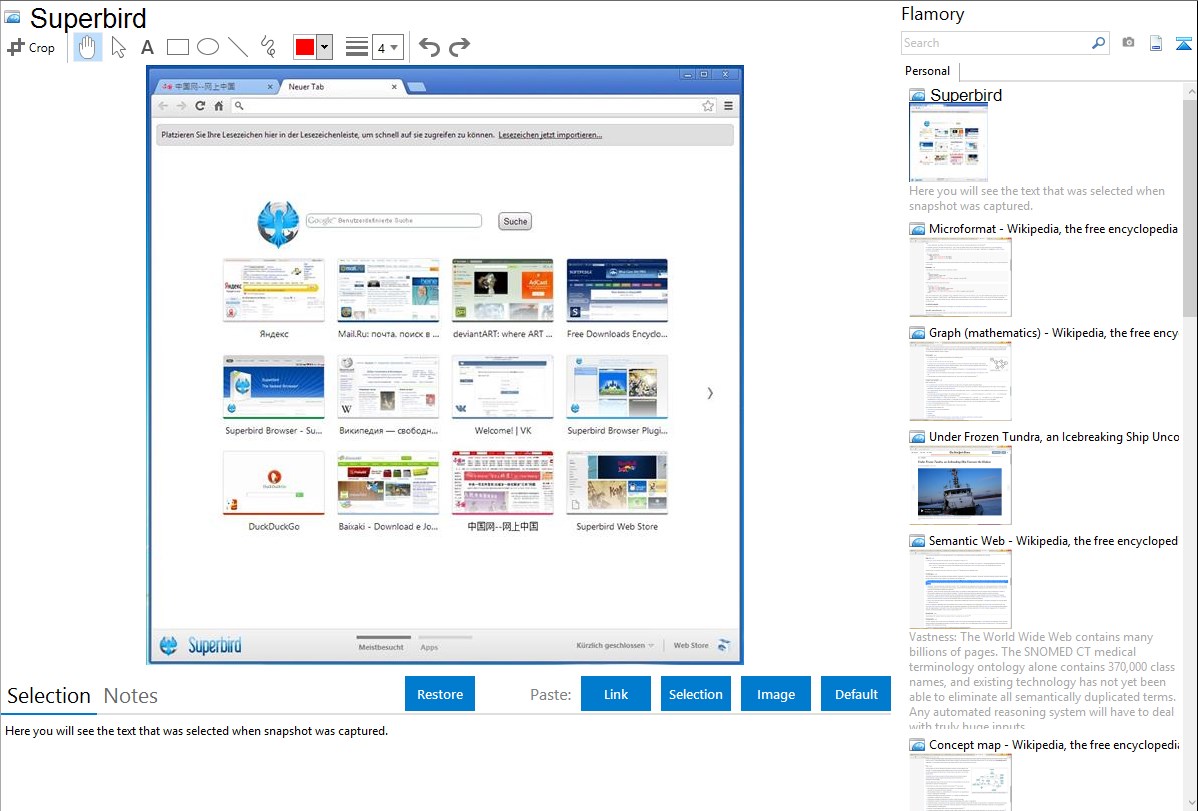
Task: Click the Web Store link at bottom
Action: (691, 645)
